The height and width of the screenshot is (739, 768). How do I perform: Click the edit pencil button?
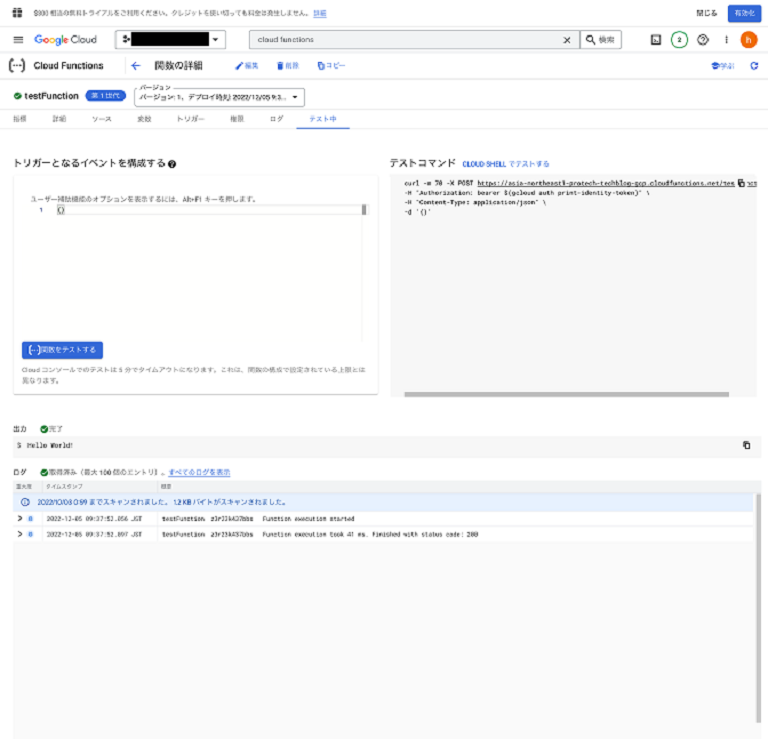pos(247,66)
